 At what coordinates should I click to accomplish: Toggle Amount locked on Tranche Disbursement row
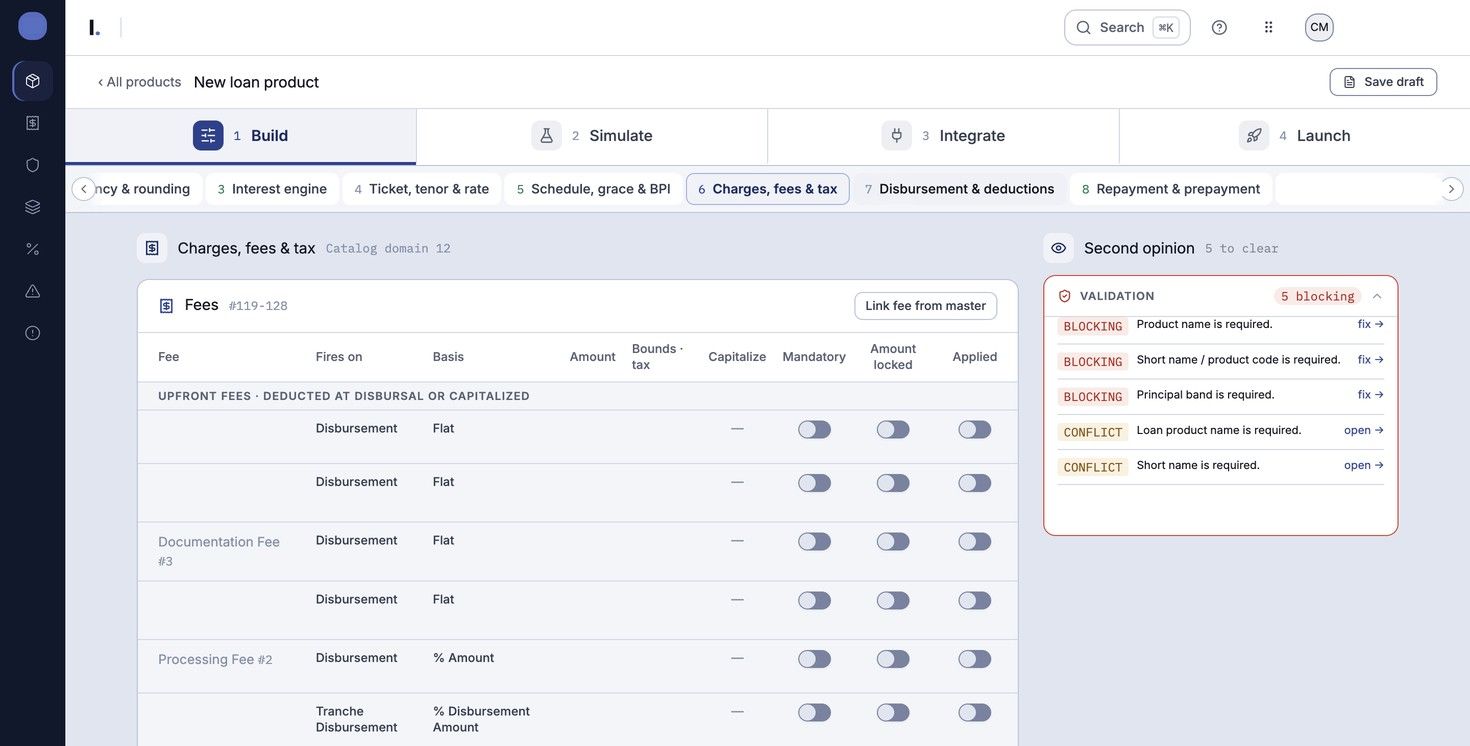pyautogui.click(x=893, y=712)
